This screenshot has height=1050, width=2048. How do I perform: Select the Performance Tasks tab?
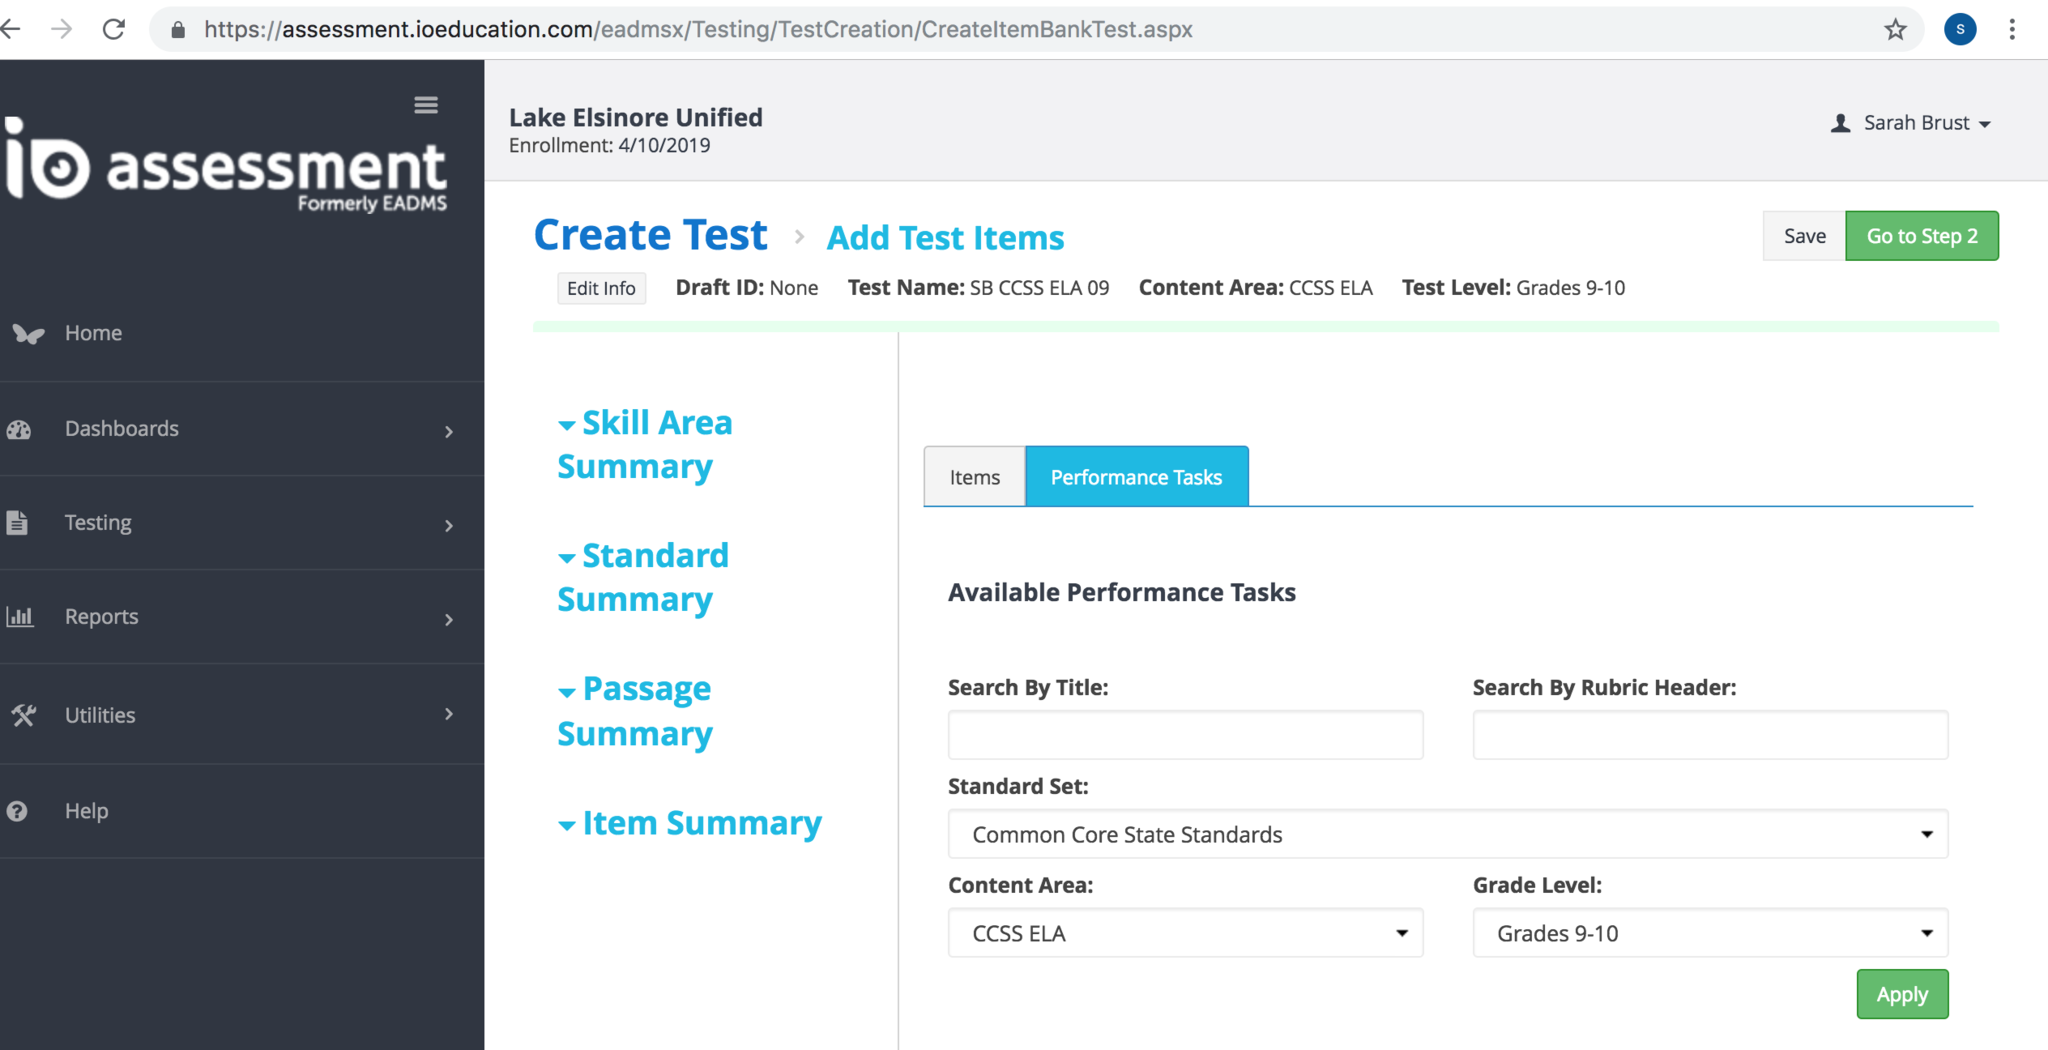tap(1136, 477)
